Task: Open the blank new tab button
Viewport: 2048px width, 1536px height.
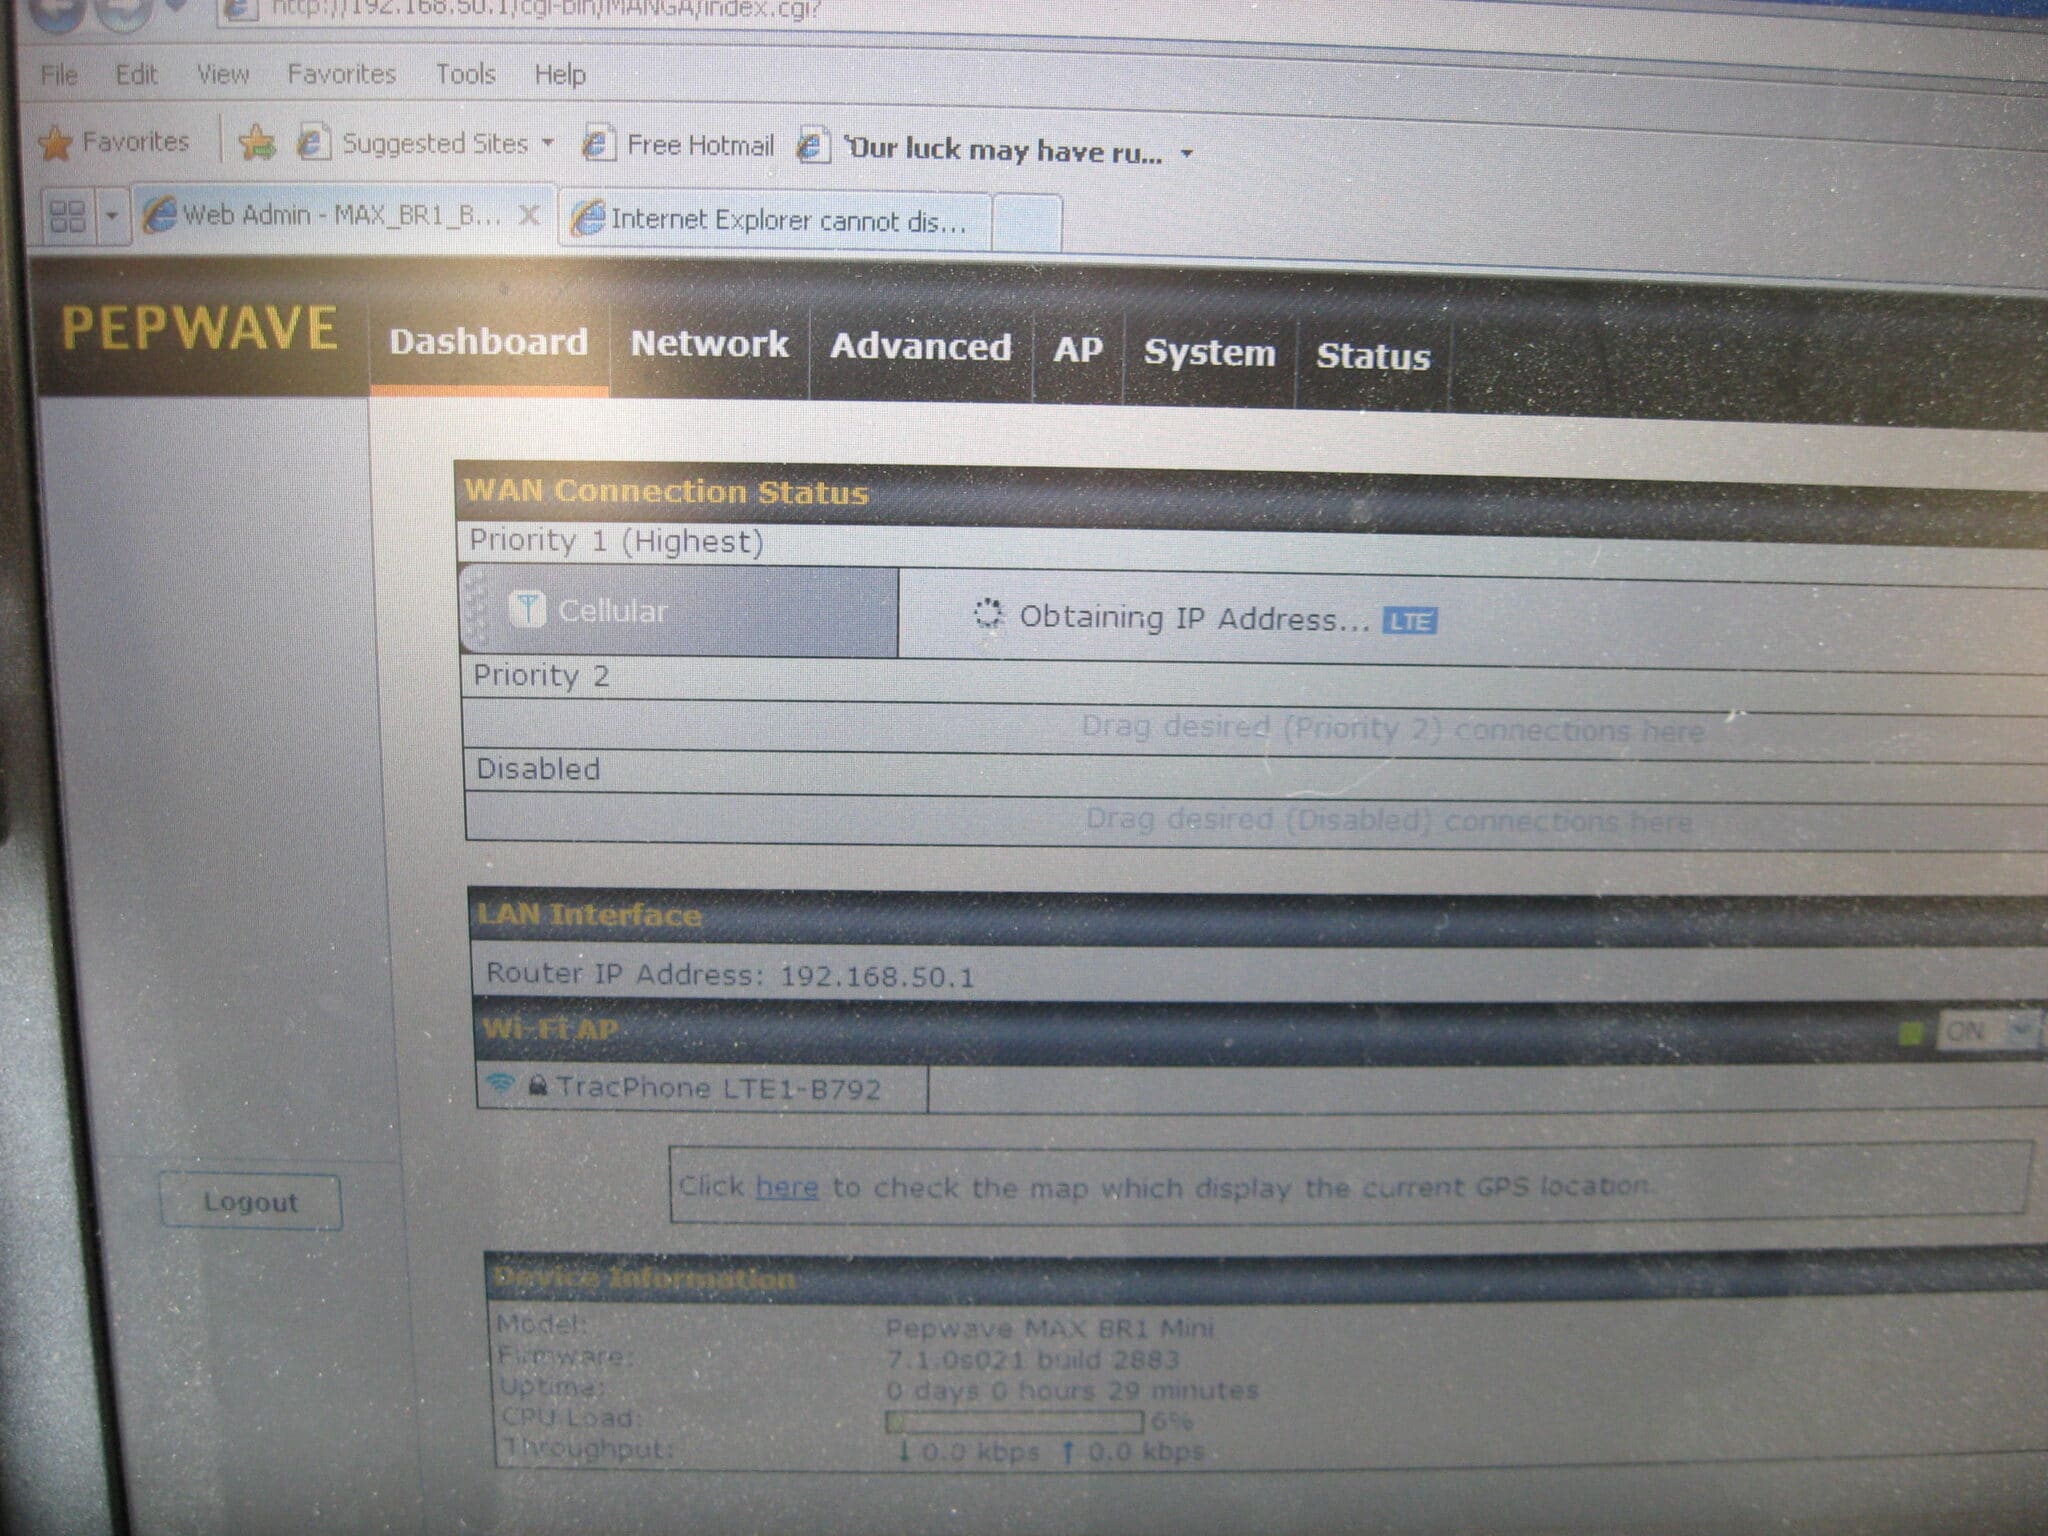Action: (x=1026, y=221)
